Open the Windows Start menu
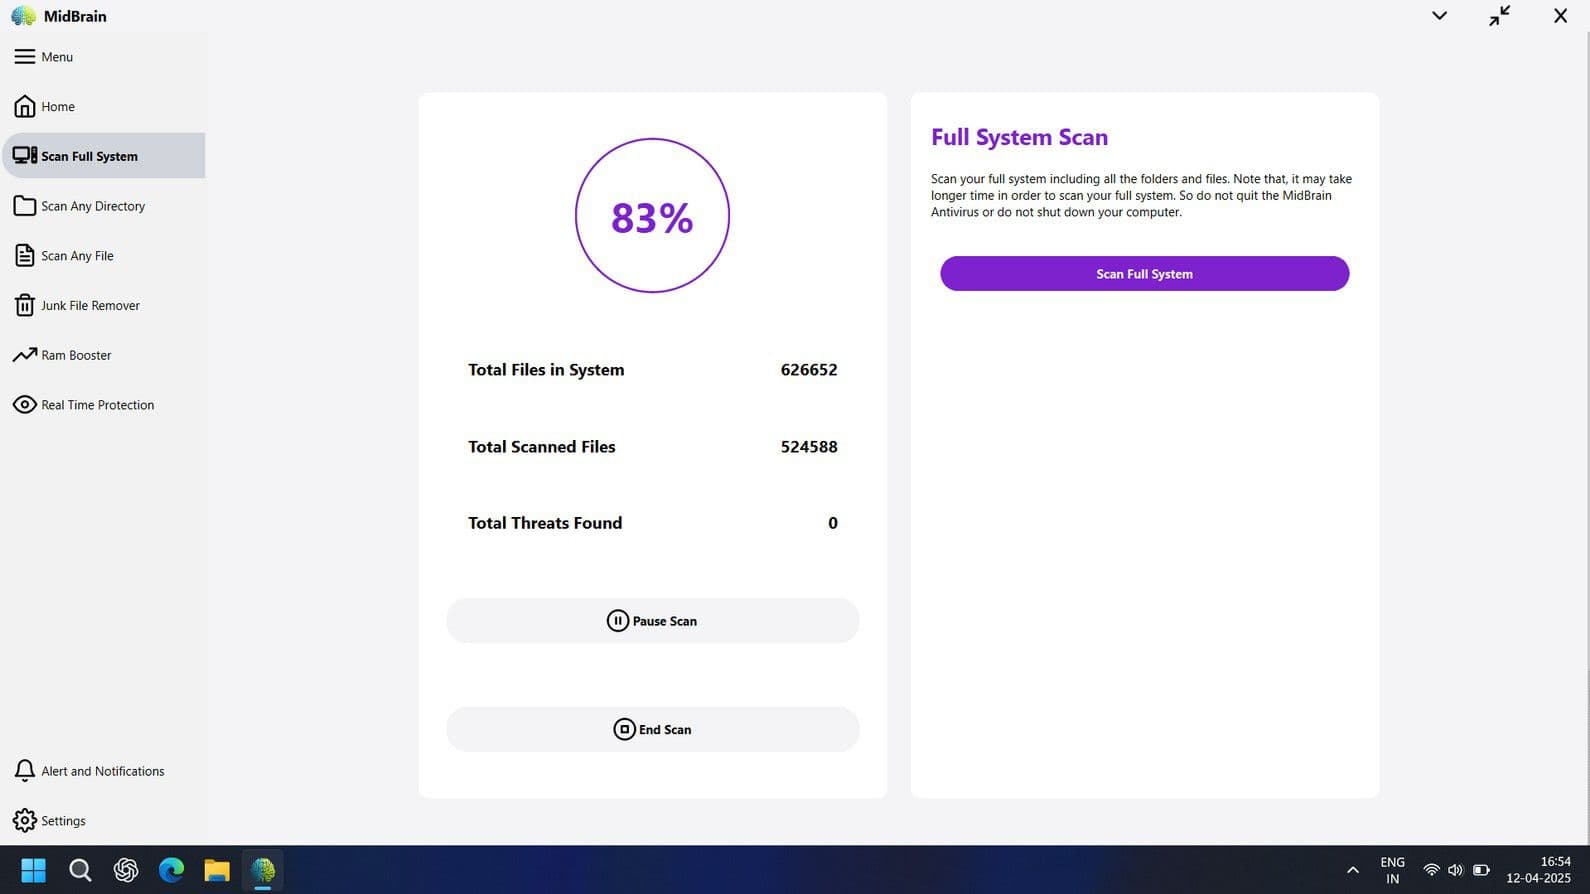 33,870
